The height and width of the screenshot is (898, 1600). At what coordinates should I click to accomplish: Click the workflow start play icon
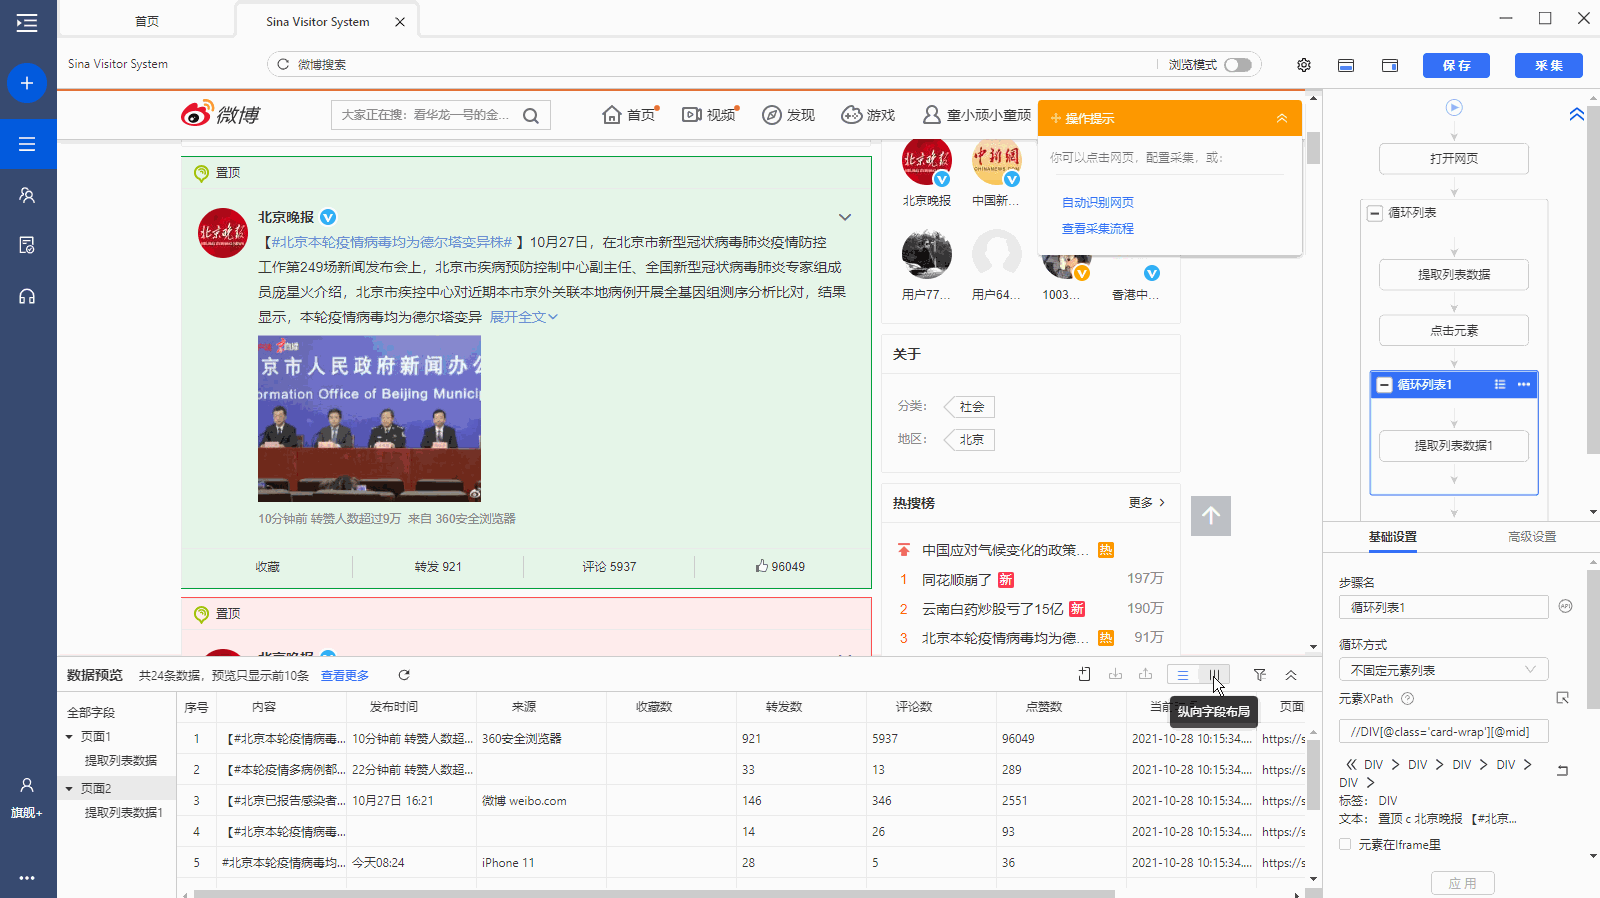pyautogui.click(x=1454, y=107)
